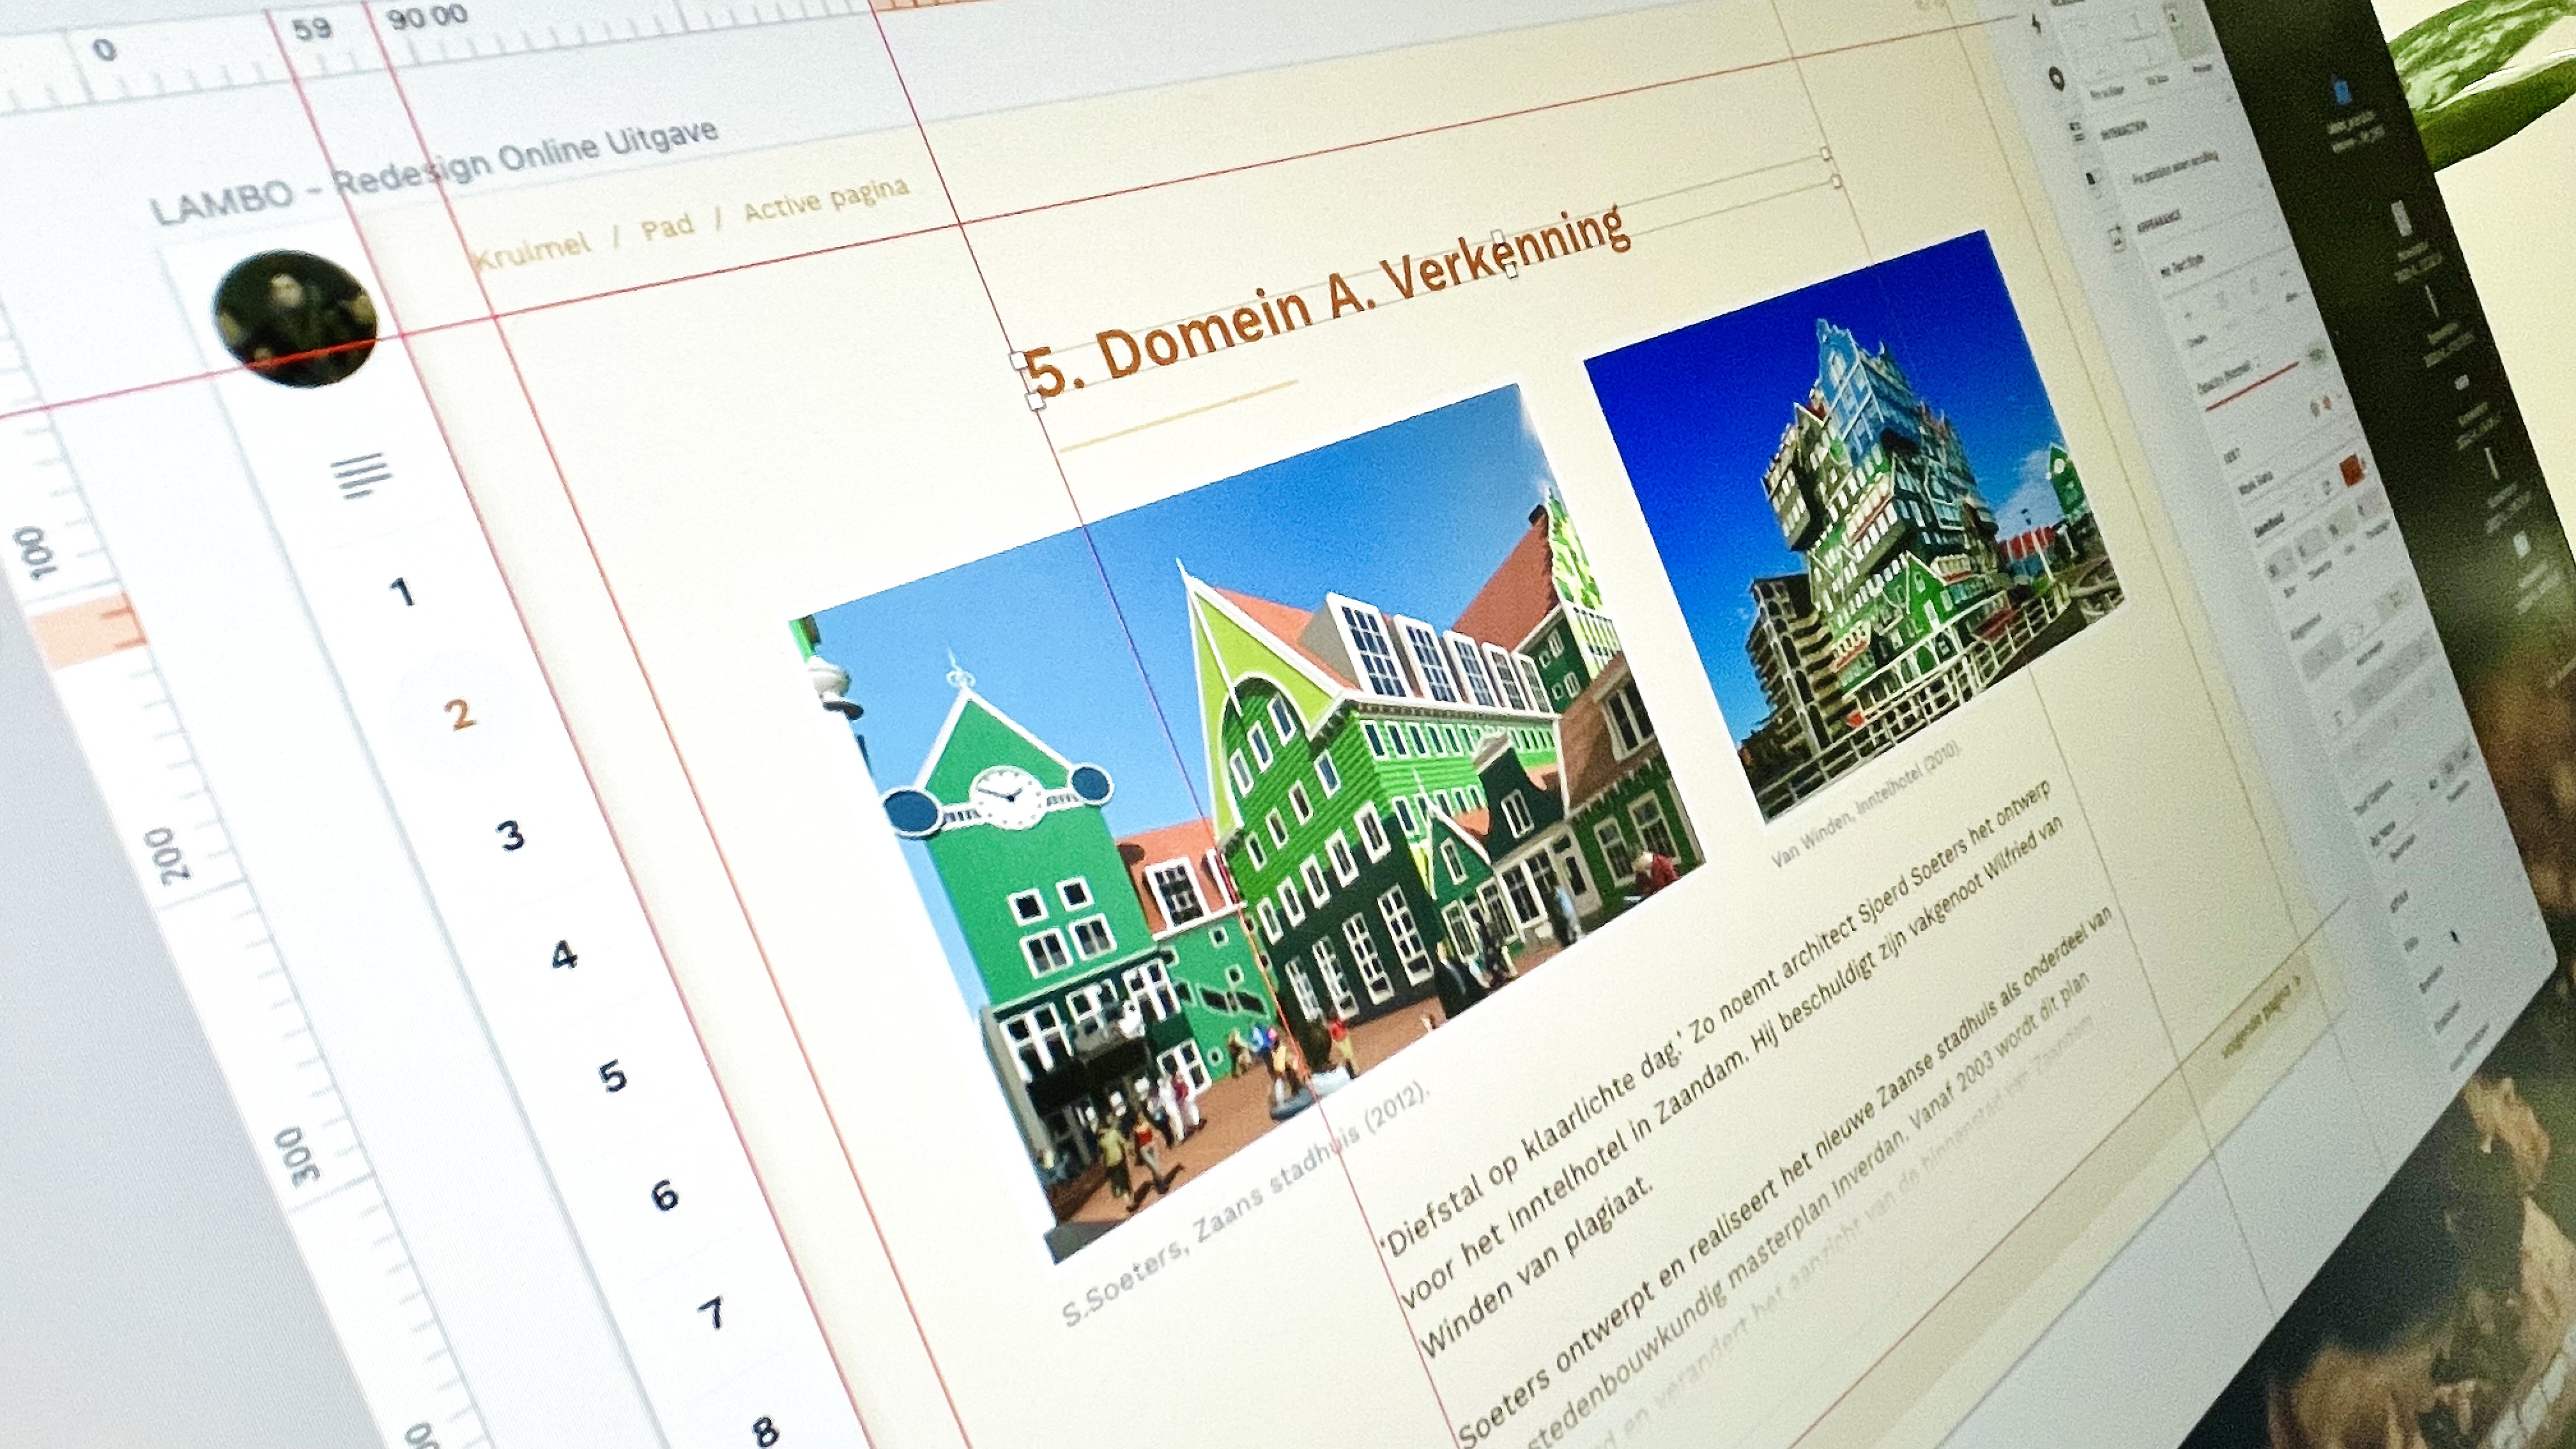This screenshot has height=1449, width=2576.
Task: Click the image frame icon in the right strip
Action: (x=2117, y=238)
